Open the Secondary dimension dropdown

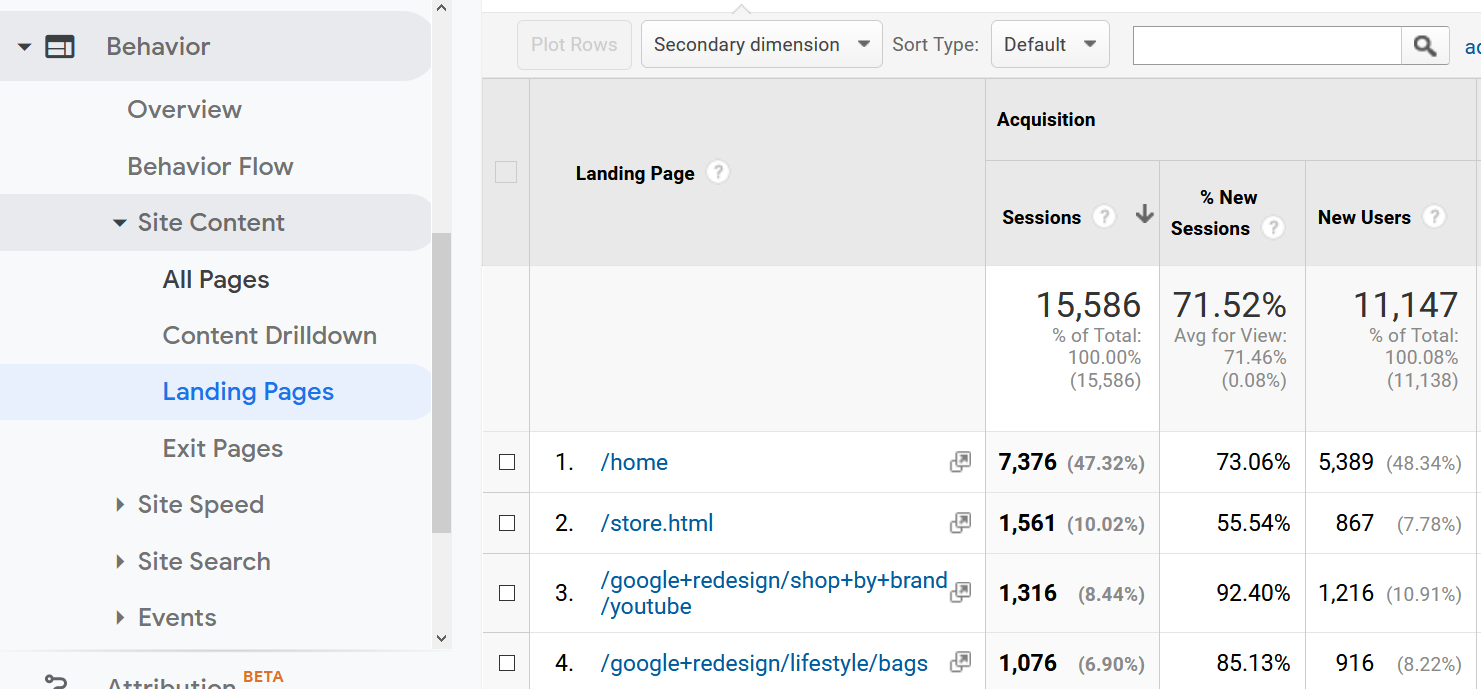762,44
